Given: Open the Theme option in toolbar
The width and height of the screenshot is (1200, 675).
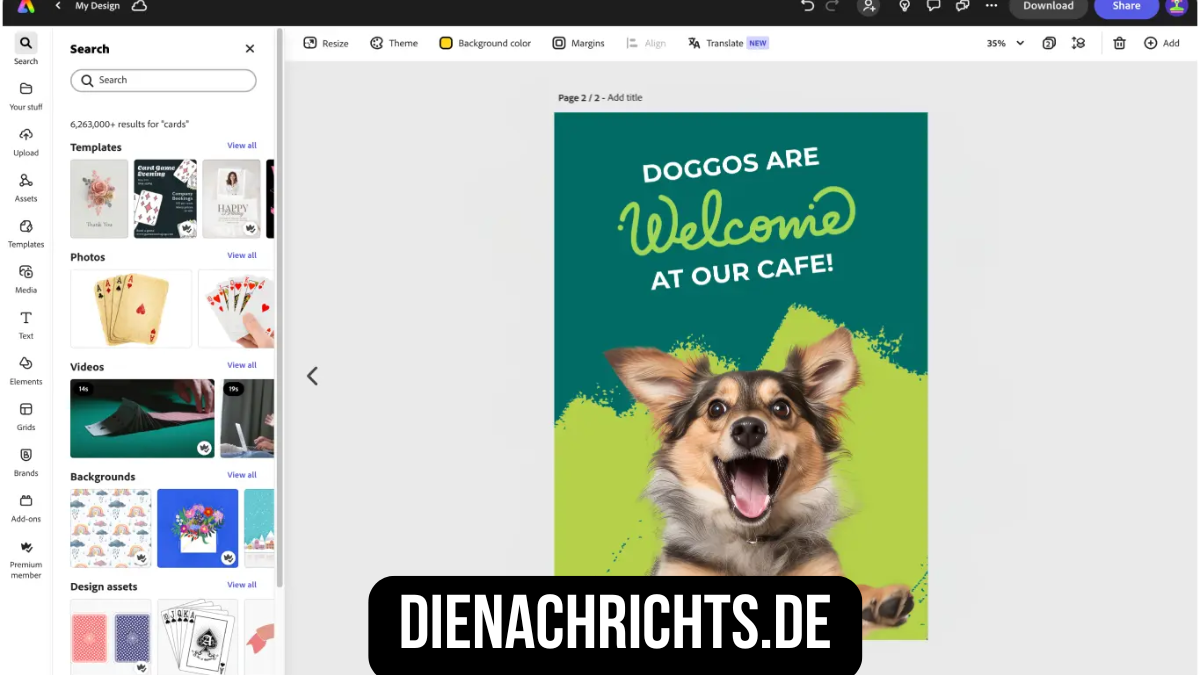Looking at the screenshot, I should [393, 43].
